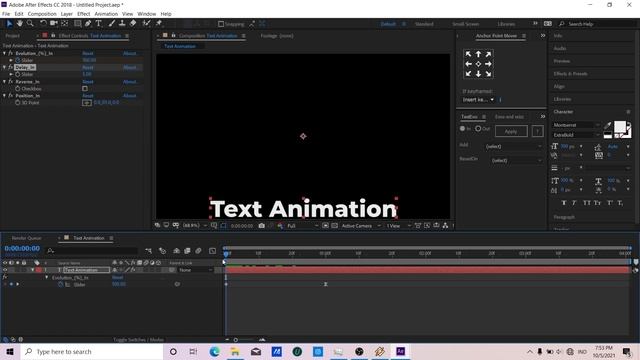Open the Insert keyframe dropdown
640x360 pixels.
(478, 100)
